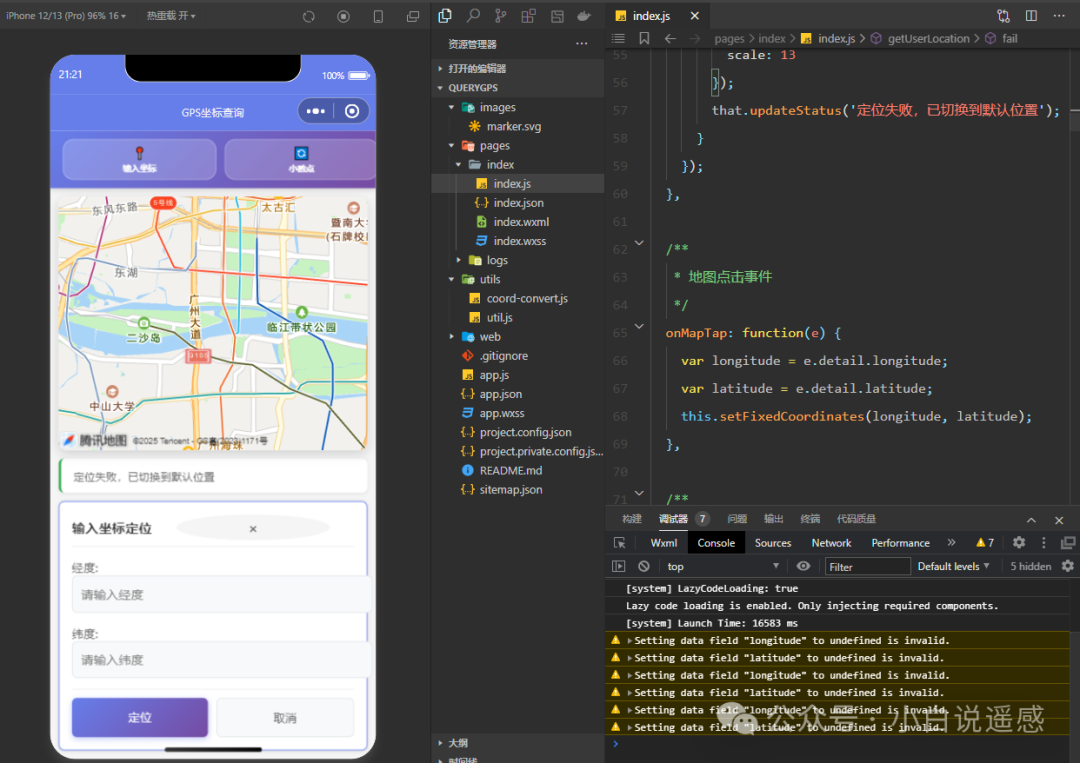The image size is (1080, 763).
Task: Open the explorer files icon
Action: point(445,15)
